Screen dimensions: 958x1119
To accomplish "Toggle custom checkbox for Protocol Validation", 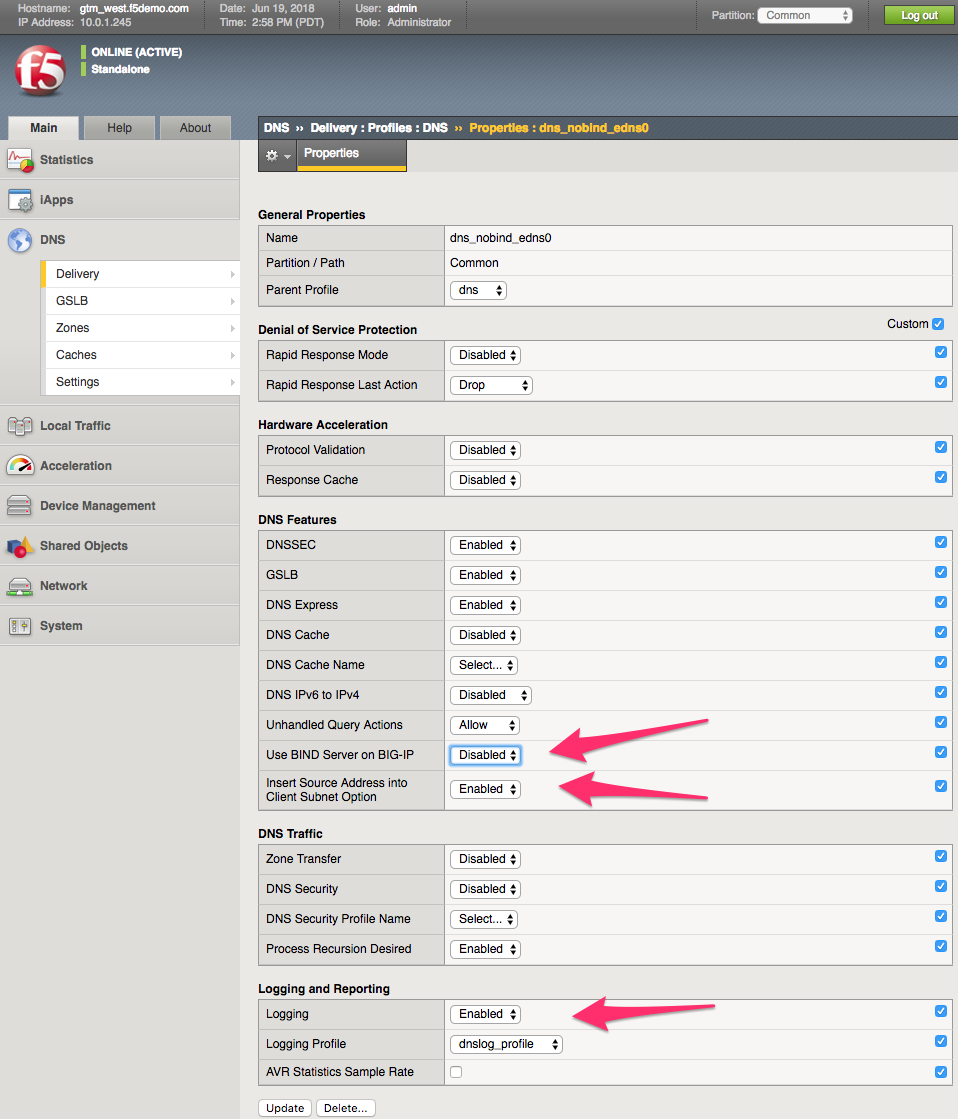I will (941, 447).
